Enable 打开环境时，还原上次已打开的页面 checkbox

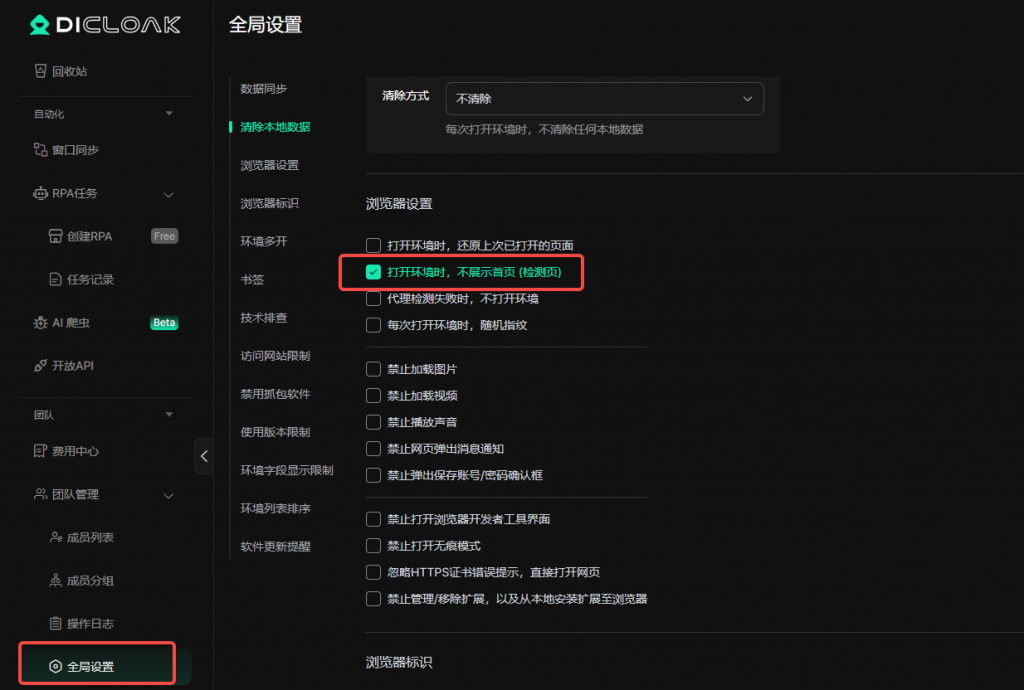click(x=374, y=245)
